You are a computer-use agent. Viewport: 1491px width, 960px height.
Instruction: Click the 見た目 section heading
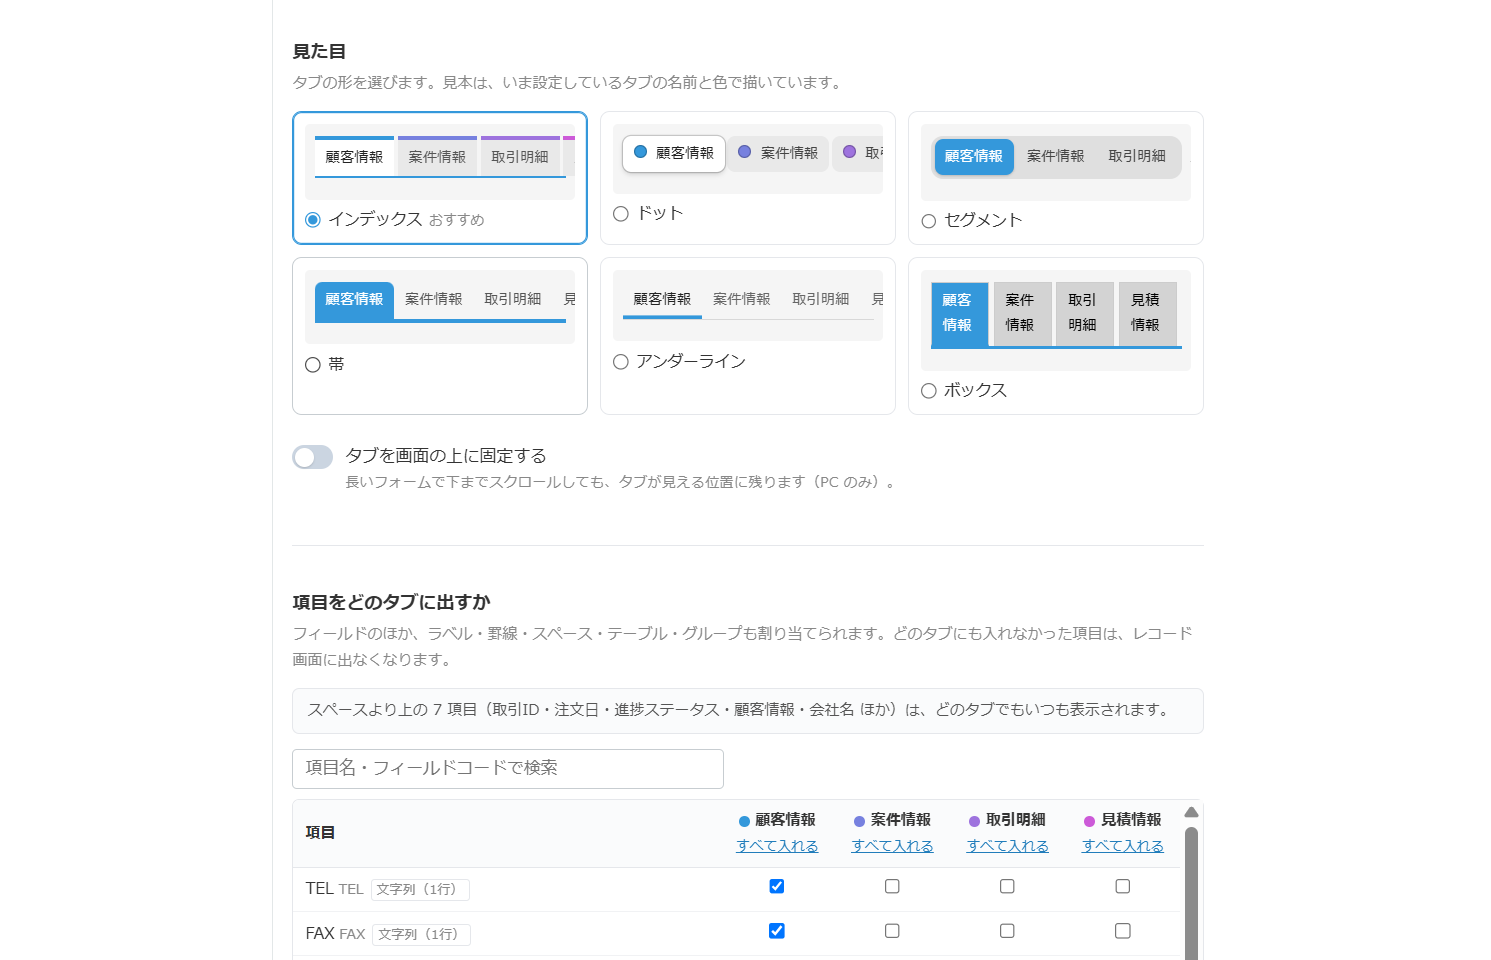point(319,52)
